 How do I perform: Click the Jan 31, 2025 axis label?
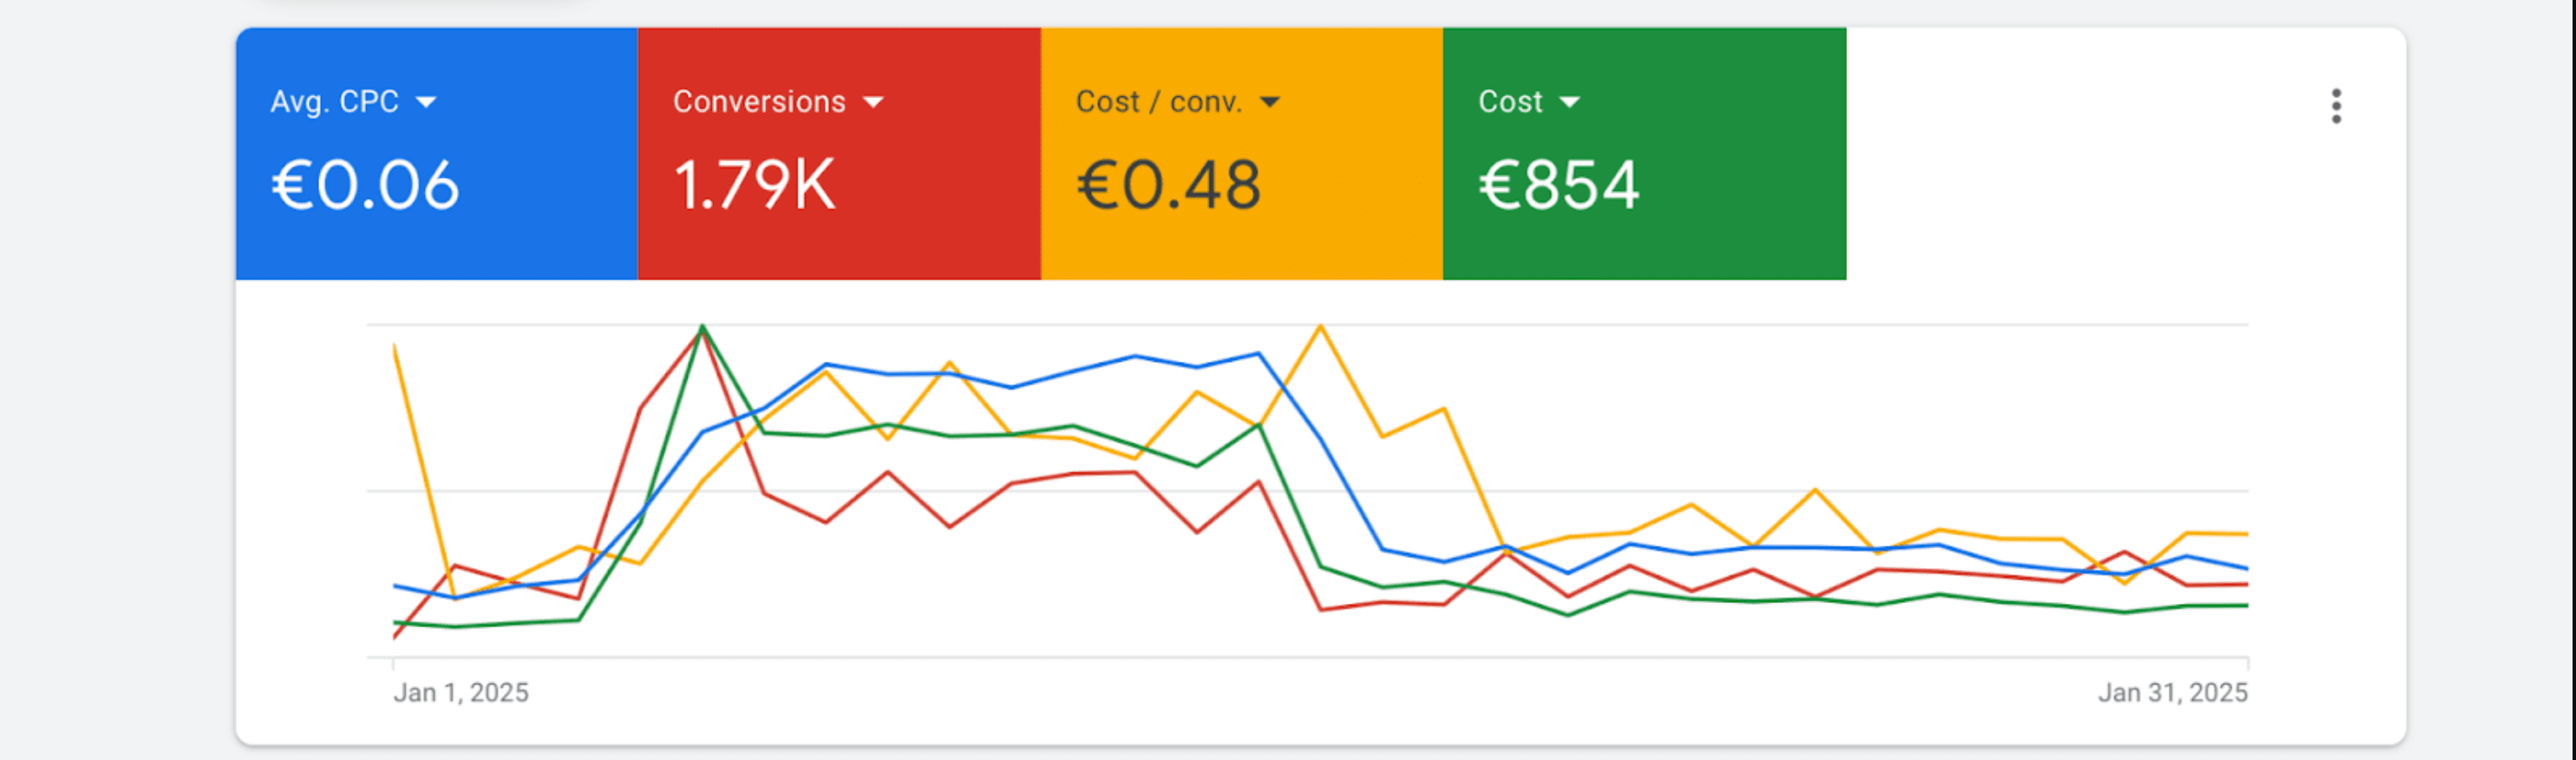click(2172, 692)
